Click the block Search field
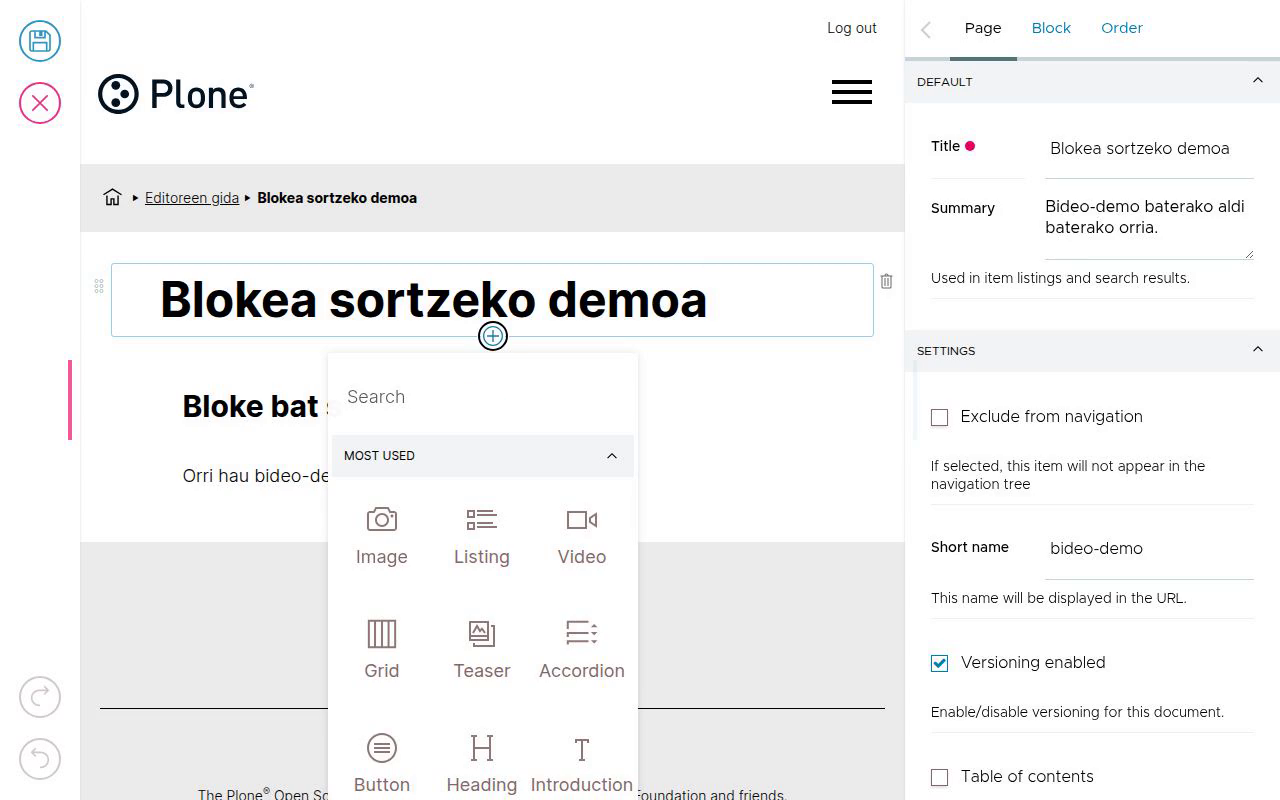 pyautogui.click(x=482, y=397)
